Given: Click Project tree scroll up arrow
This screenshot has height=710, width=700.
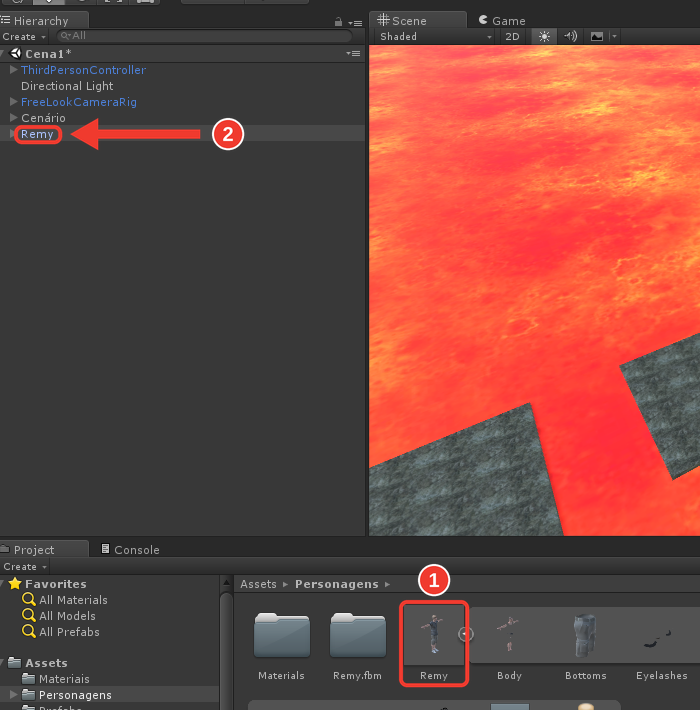Looking at the screenshot, I should (x=226, y=582).
